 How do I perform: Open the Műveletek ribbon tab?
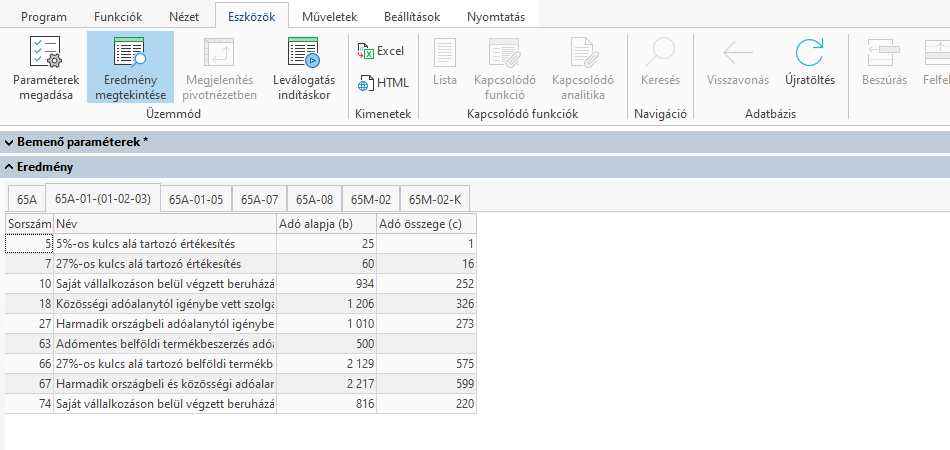330,17
